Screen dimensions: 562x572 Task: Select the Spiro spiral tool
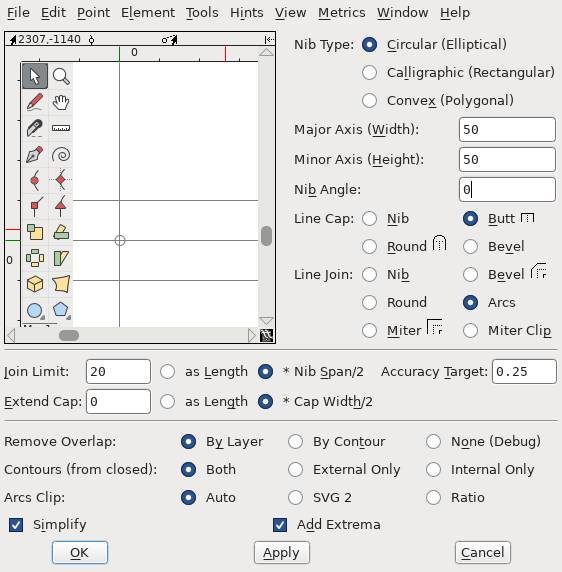tap(61, 154)
